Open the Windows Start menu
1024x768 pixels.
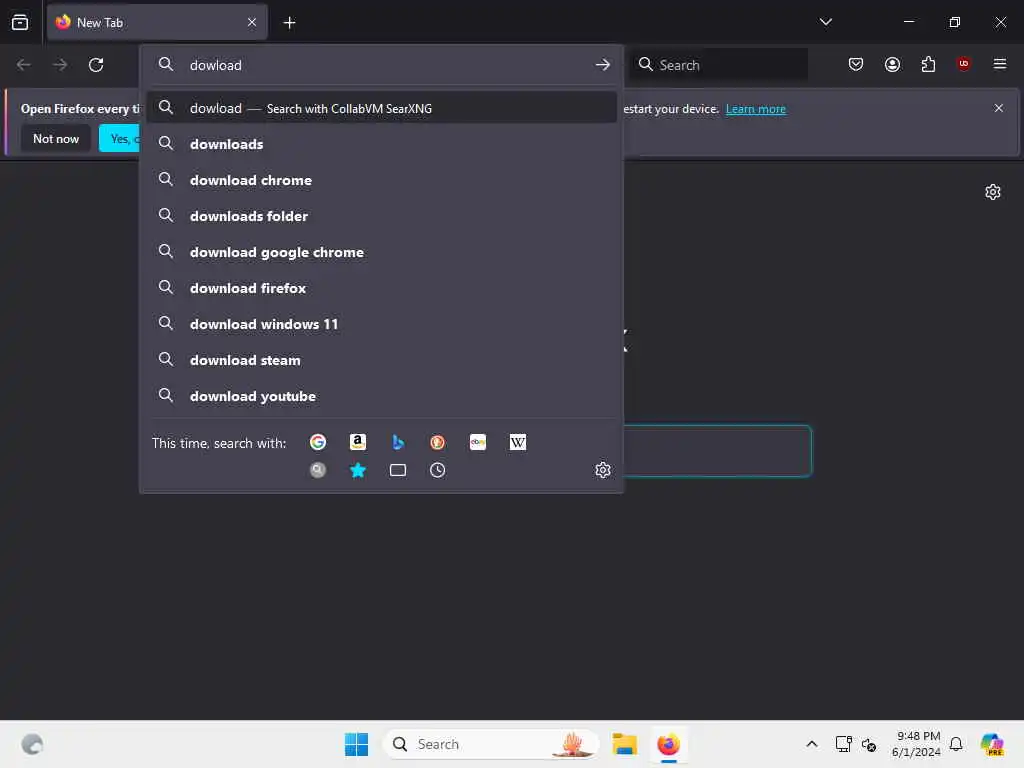[x=356, y=744]
